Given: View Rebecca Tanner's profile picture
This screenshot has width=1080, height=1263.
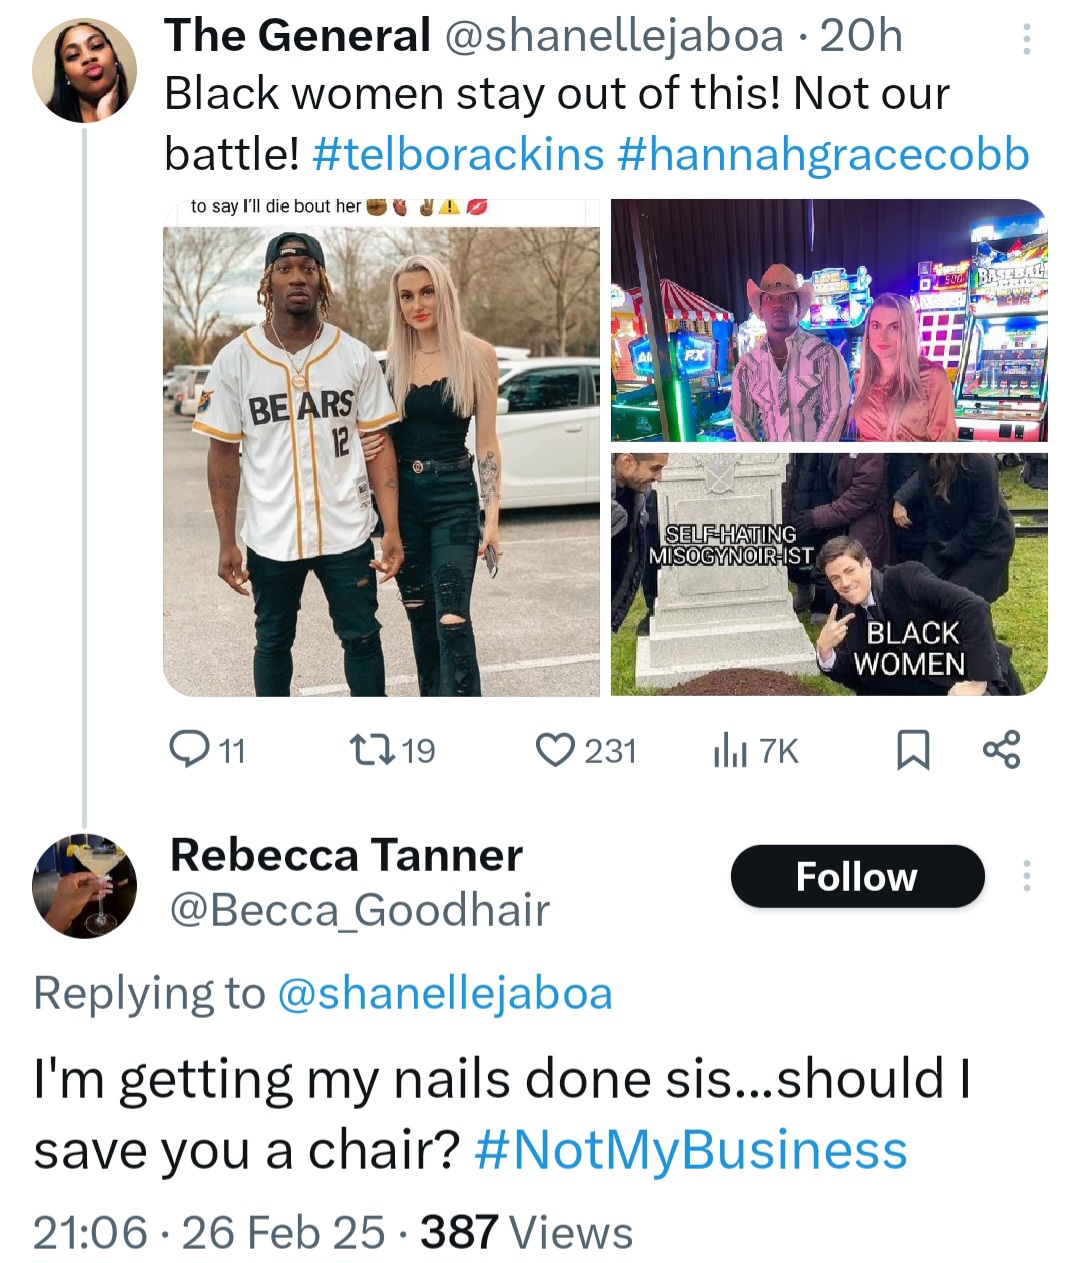Looking at the screenshot, I should pyautogui.click(x=84, y=885).
